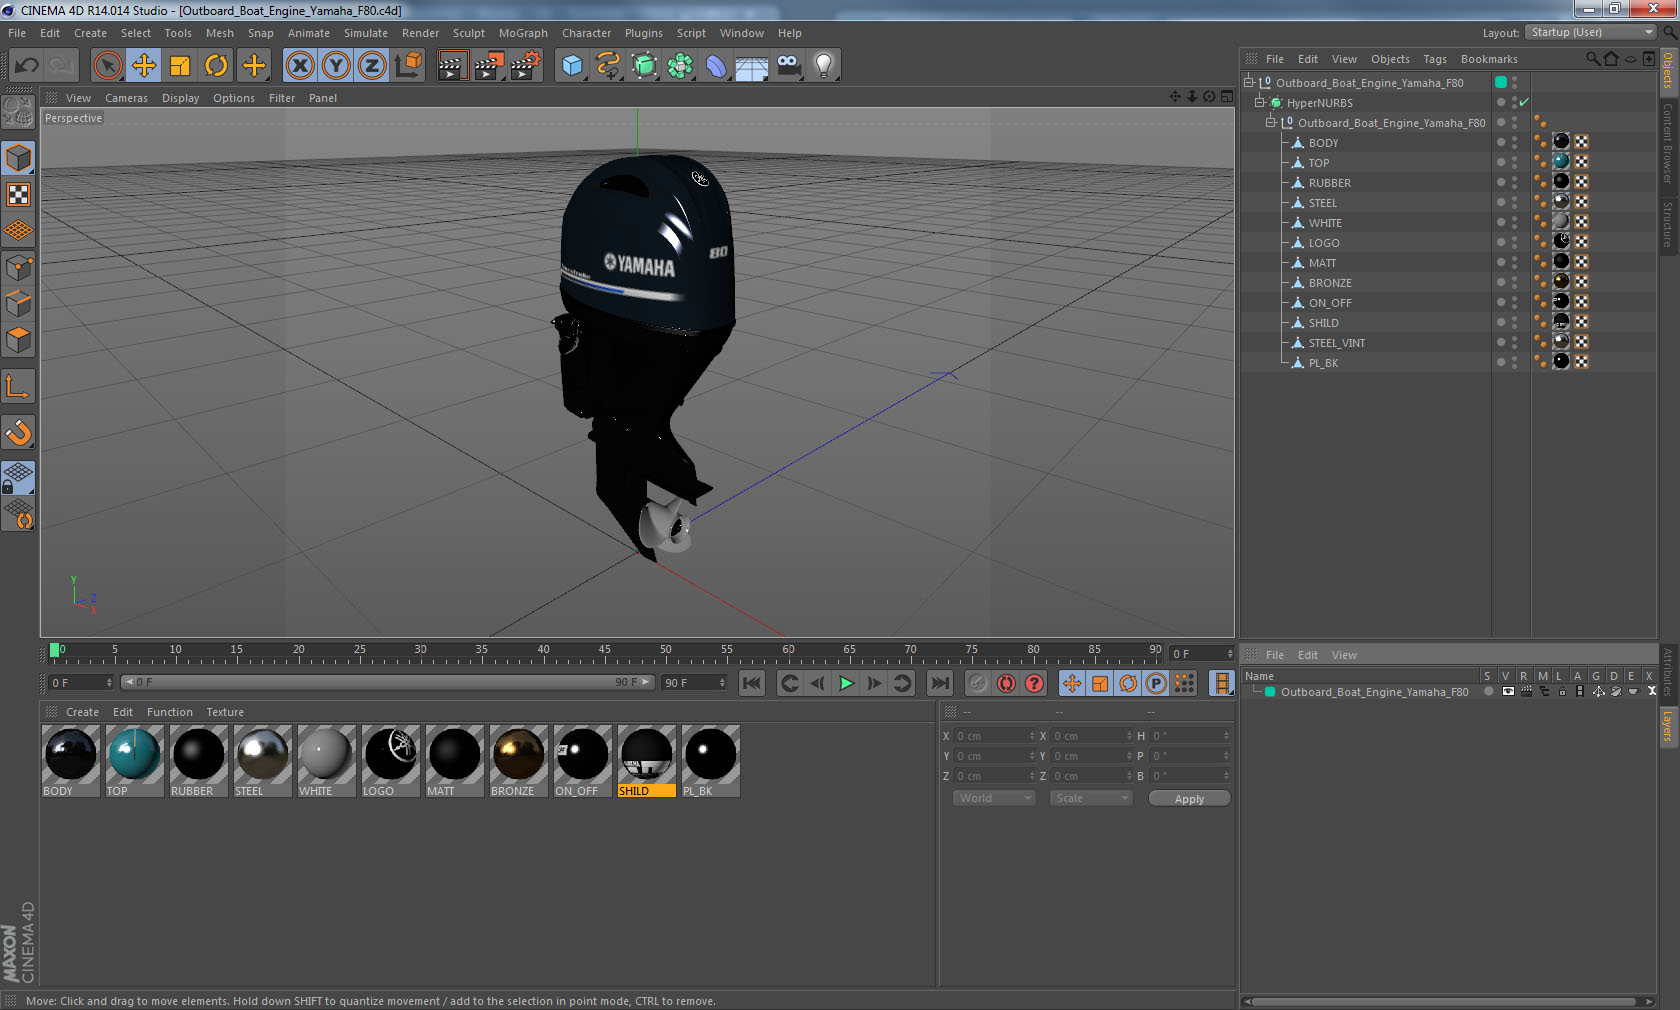Toggle Z axis lock
This screenshot has height=1010, width=1680.
pos(372,66)
